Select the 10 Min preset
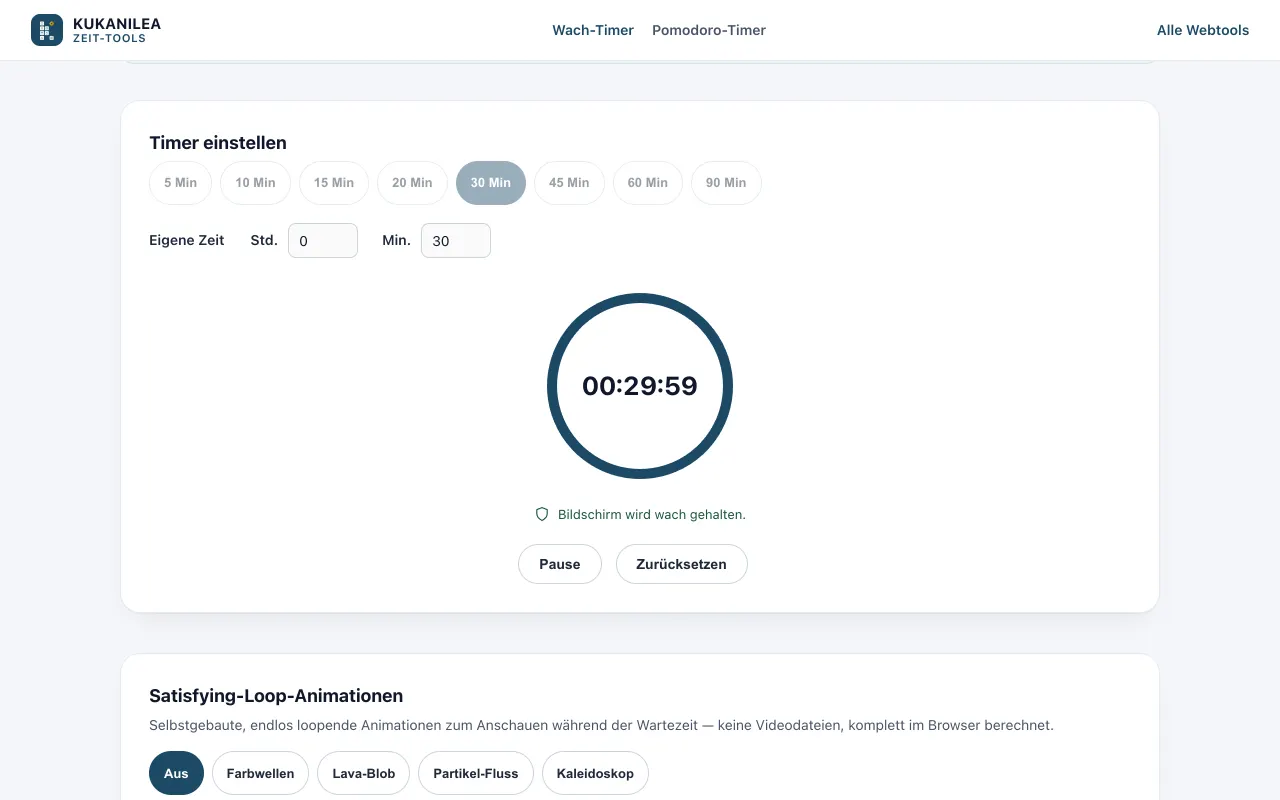The width and height of the screenshot is (1280, 800). [255, 183]
